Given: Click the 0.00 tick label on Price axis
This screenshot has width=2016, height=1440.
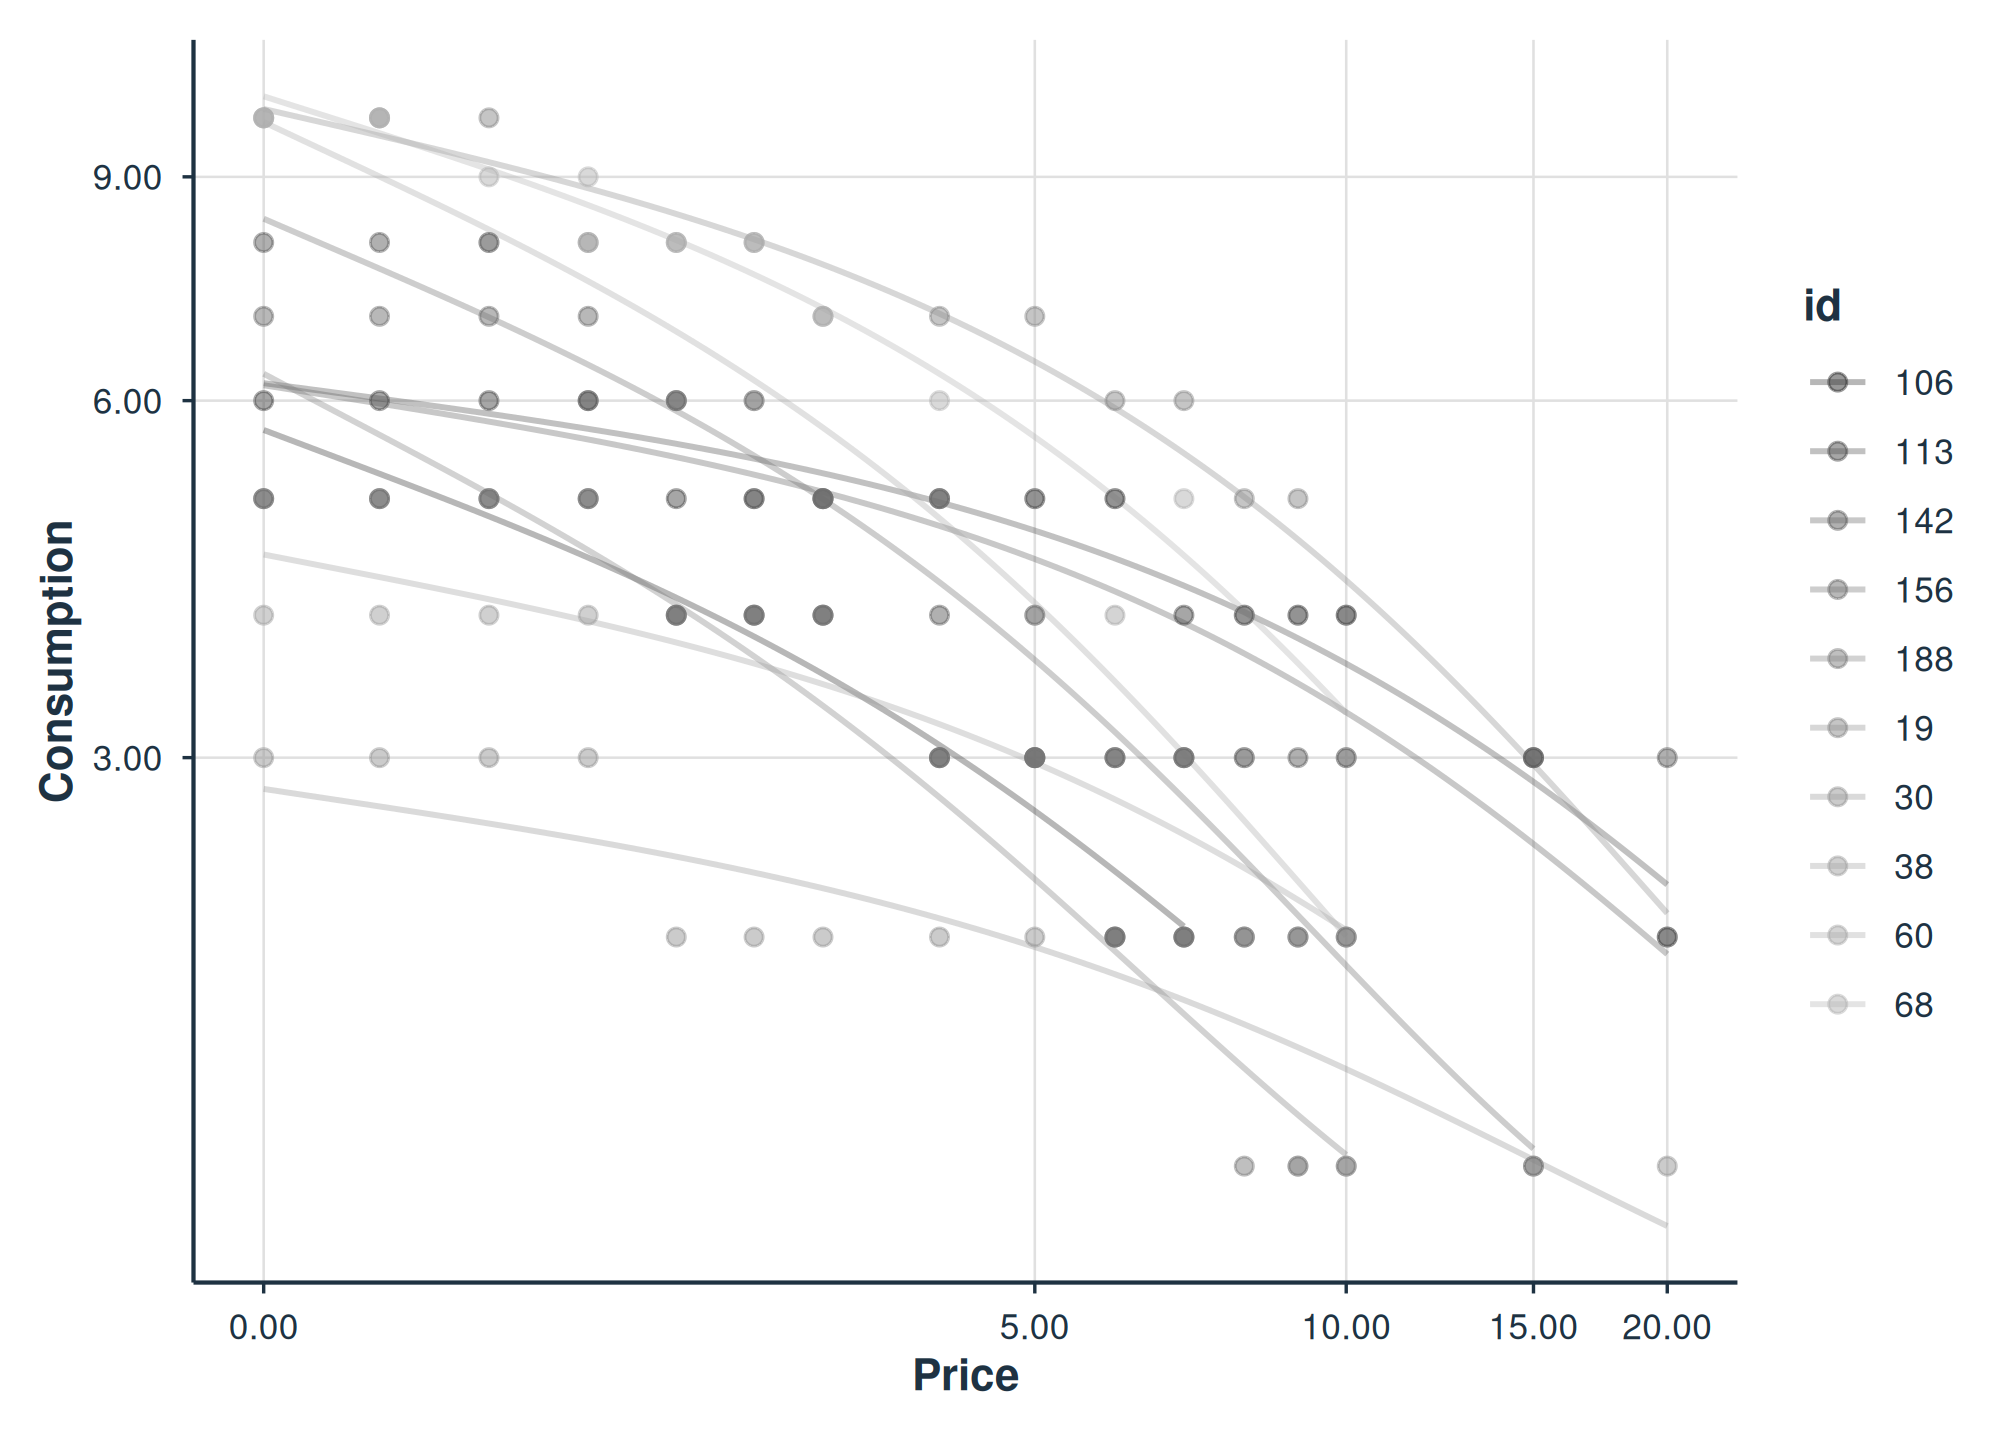Looking at the screenshot, I should [263, 1327].
